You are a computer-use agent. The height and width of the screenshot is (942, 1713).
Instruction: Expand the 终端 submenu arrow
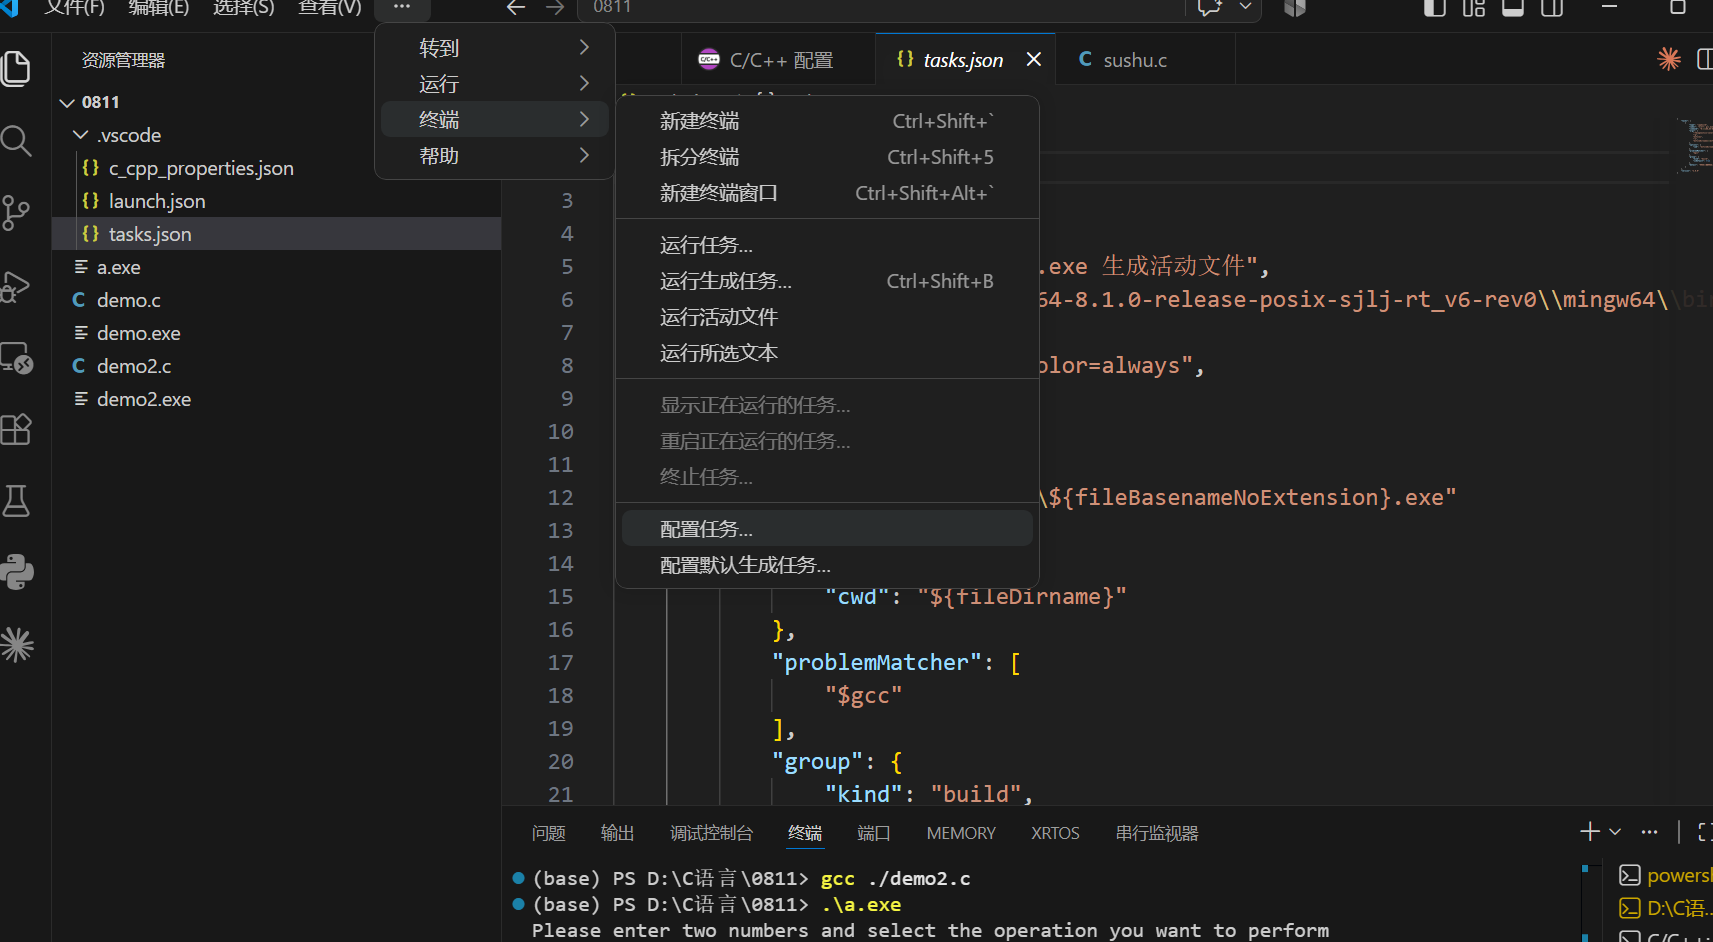[x=584, y=120]
